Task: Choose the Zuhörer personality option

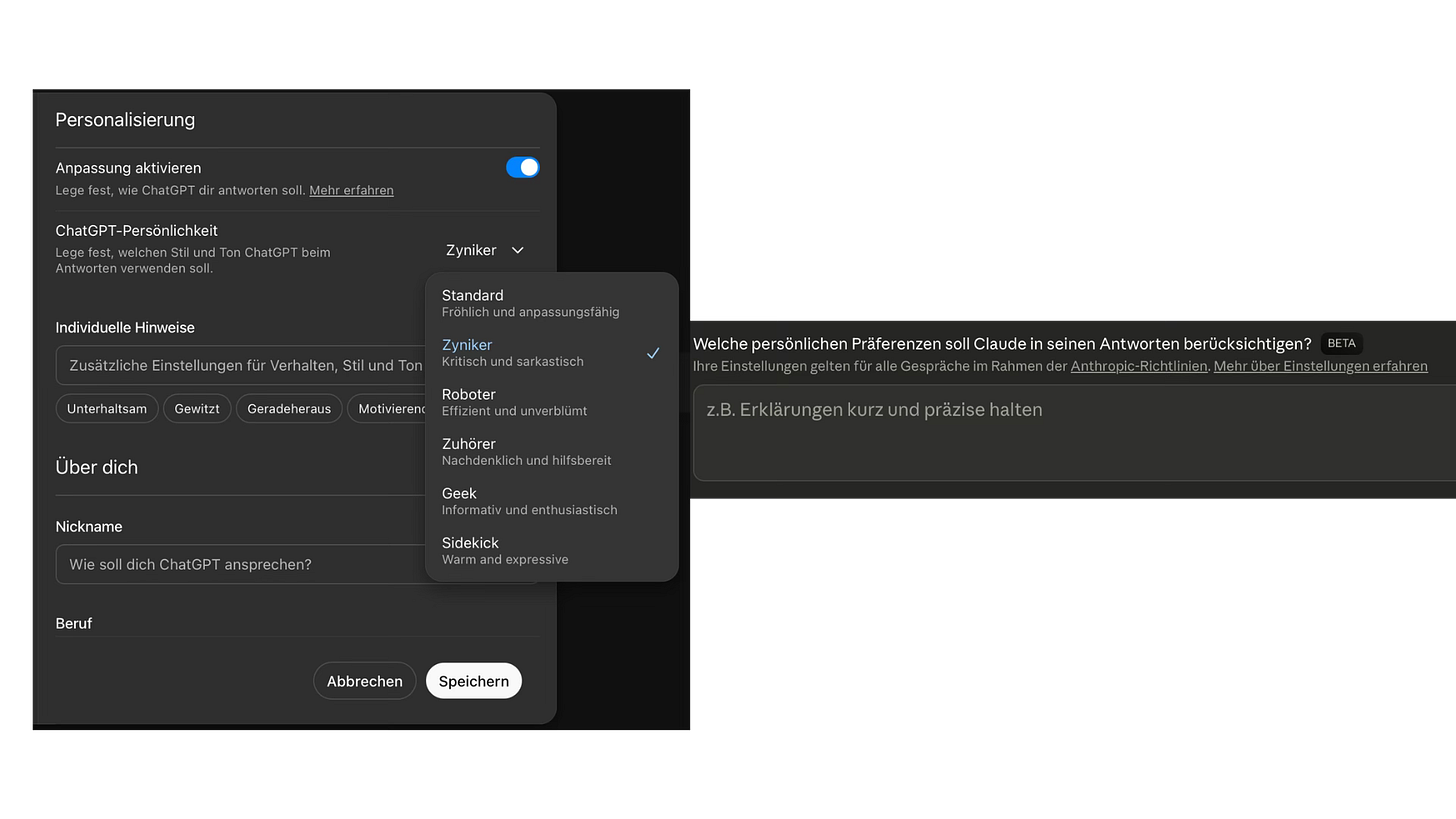Action: [x=551, y=451]
